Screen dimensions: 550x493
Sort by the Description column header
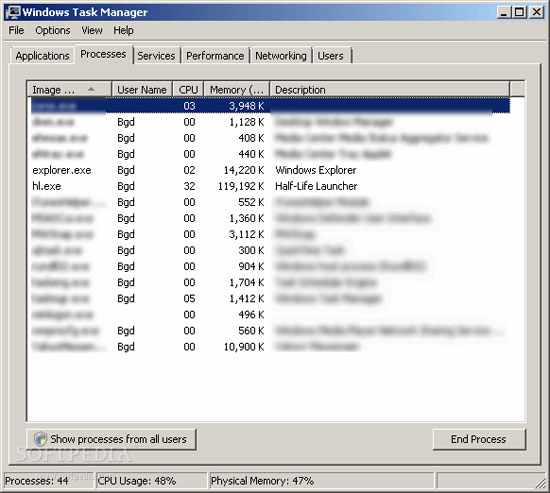click(389, 89)
